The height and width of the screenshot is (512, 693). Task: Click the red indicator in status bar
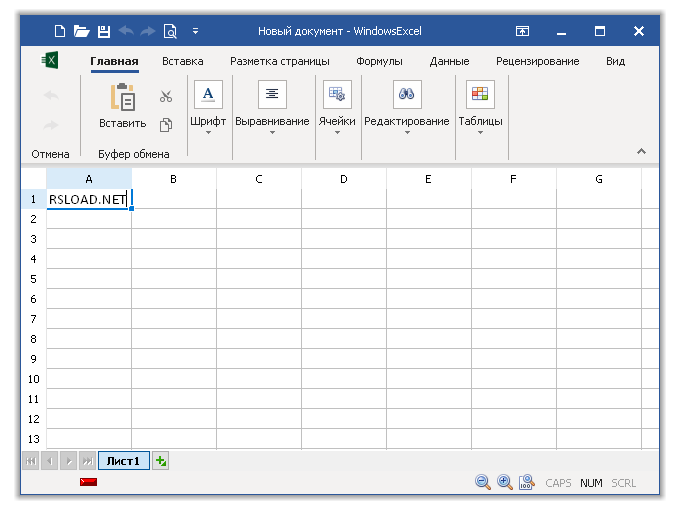pos(88,482)
